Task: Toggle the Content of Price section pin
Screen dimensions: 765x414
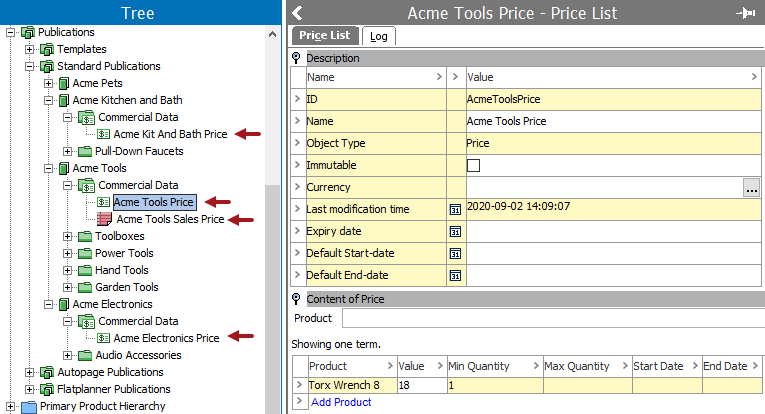Action: coord(296,299)
